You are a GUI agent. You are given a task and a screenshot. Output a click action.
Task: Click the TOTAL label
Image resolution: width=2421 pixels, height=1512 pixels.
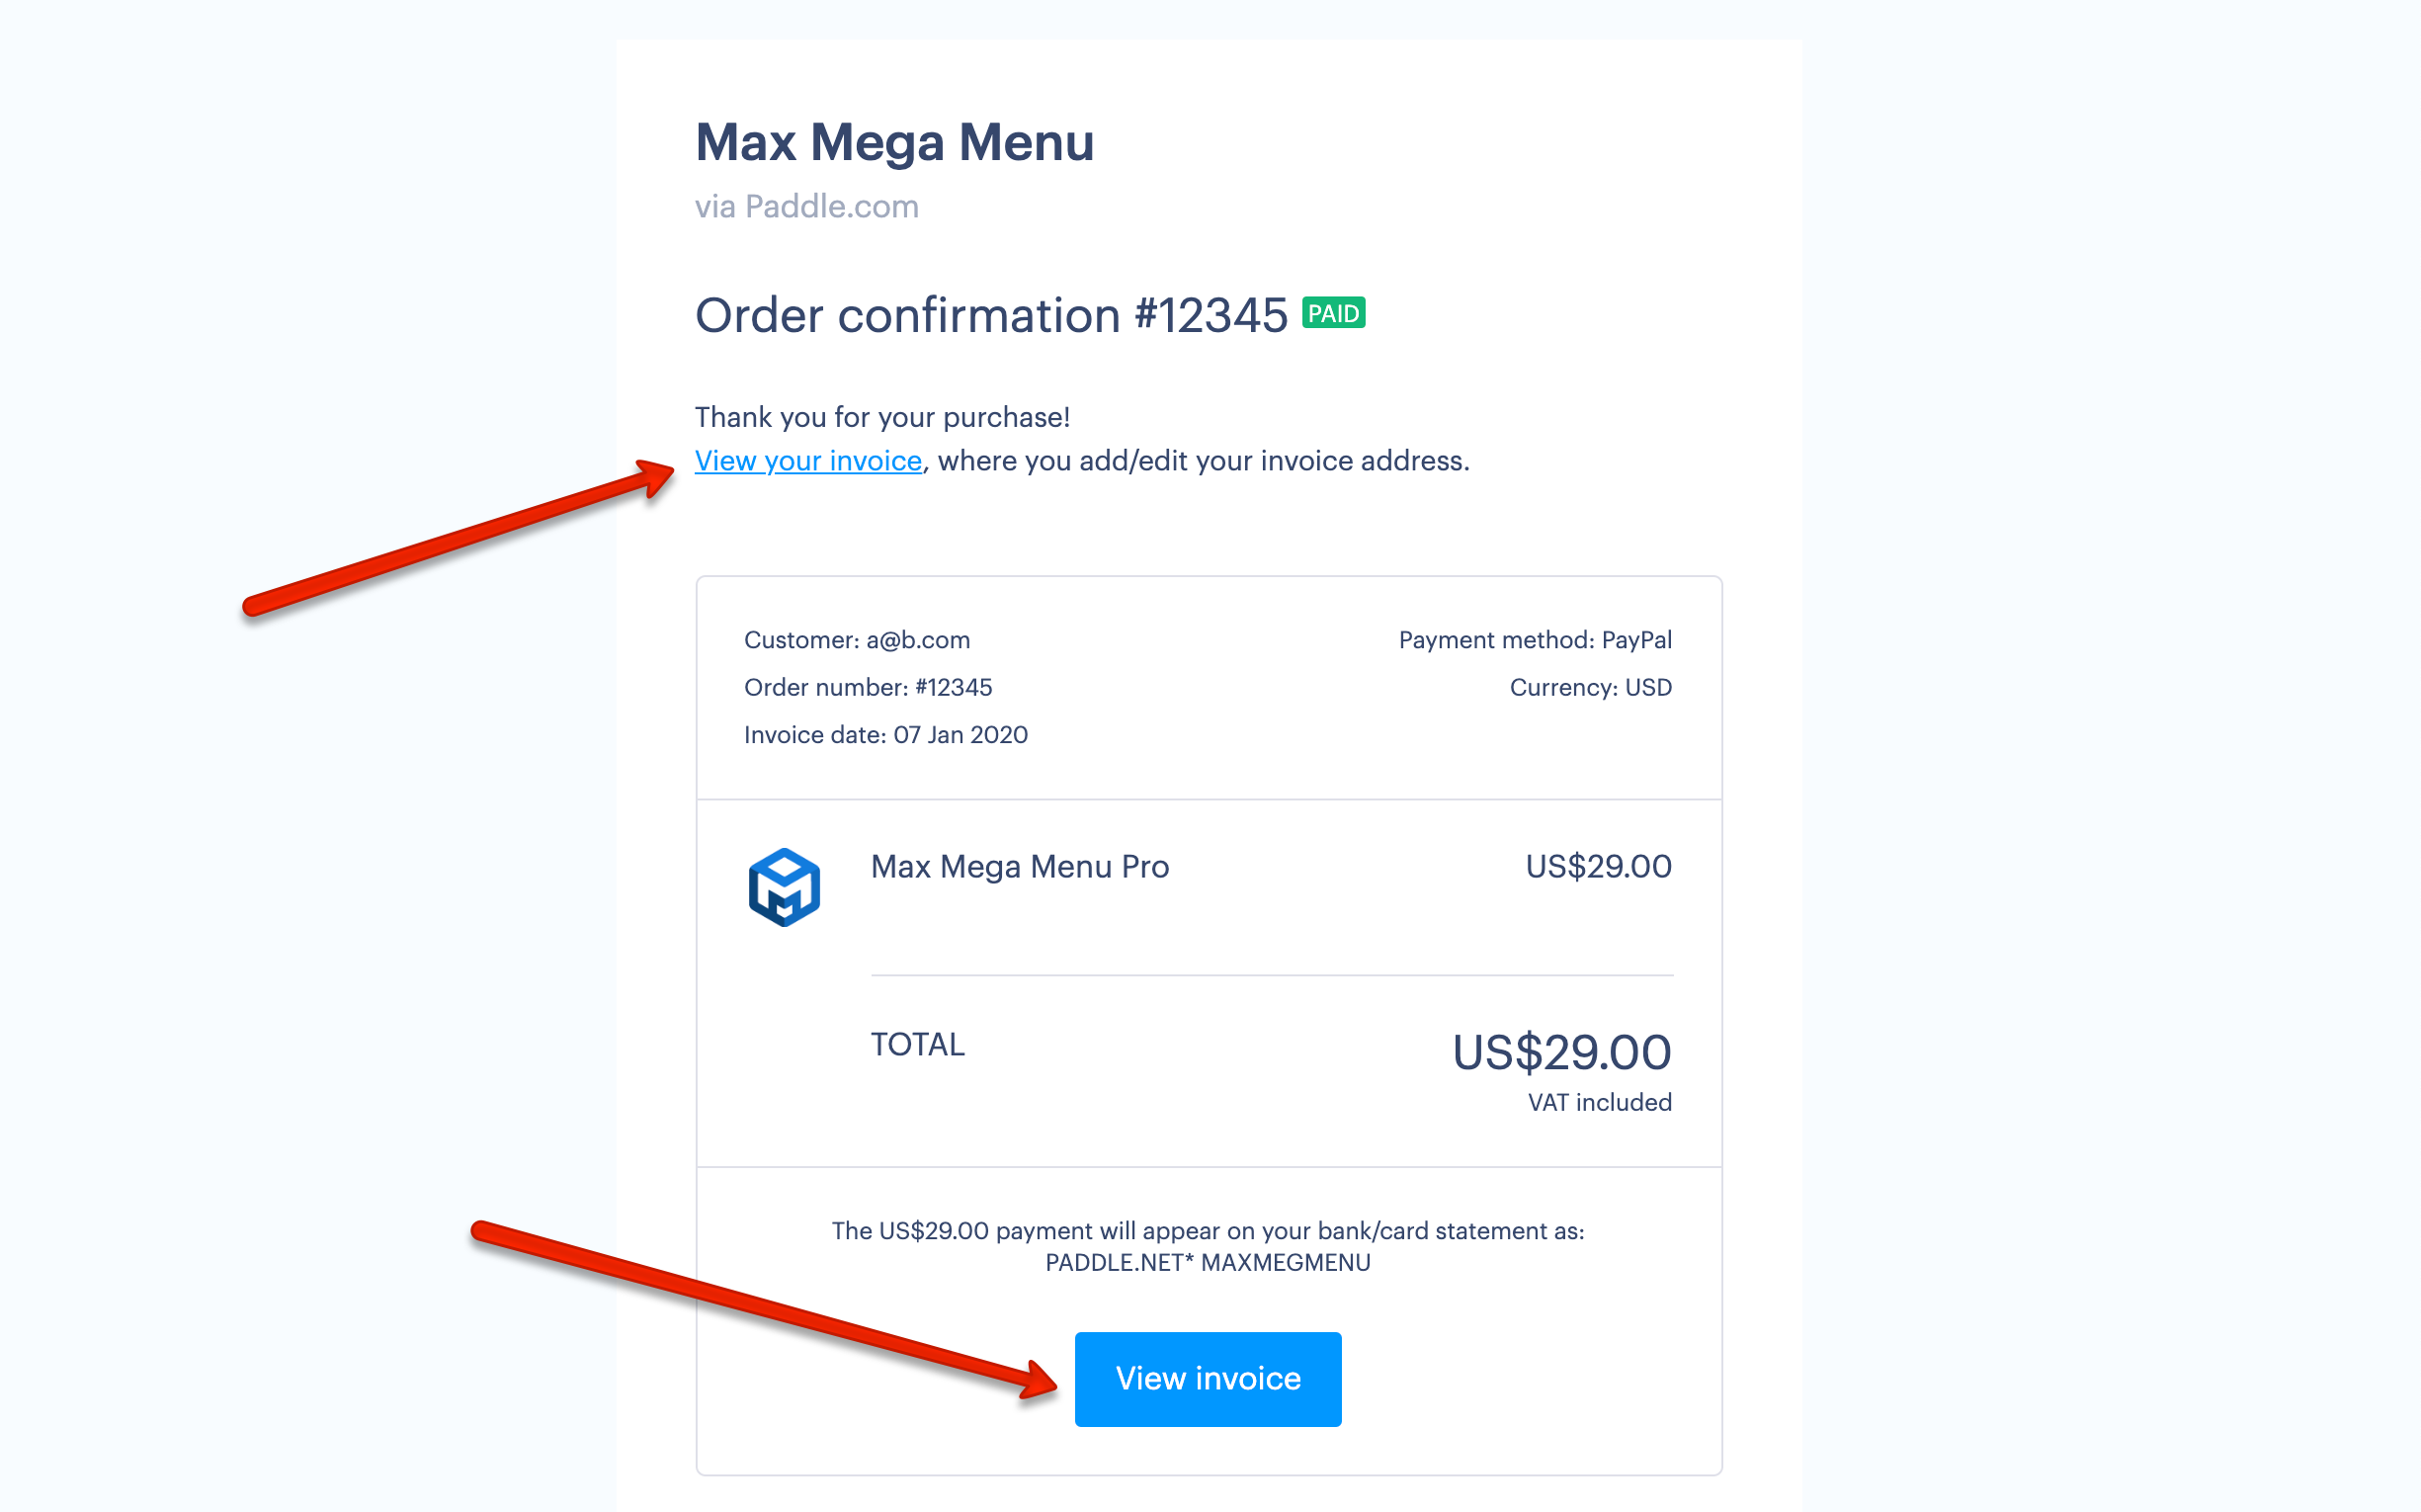pos(917,1045)
